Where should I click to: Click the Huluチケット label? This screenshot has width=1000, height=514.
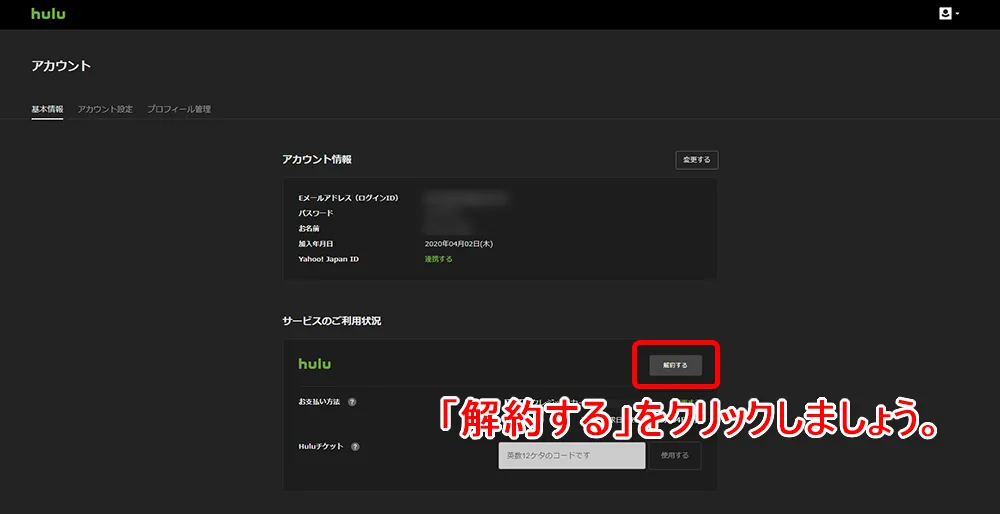[x=321, y=446]
